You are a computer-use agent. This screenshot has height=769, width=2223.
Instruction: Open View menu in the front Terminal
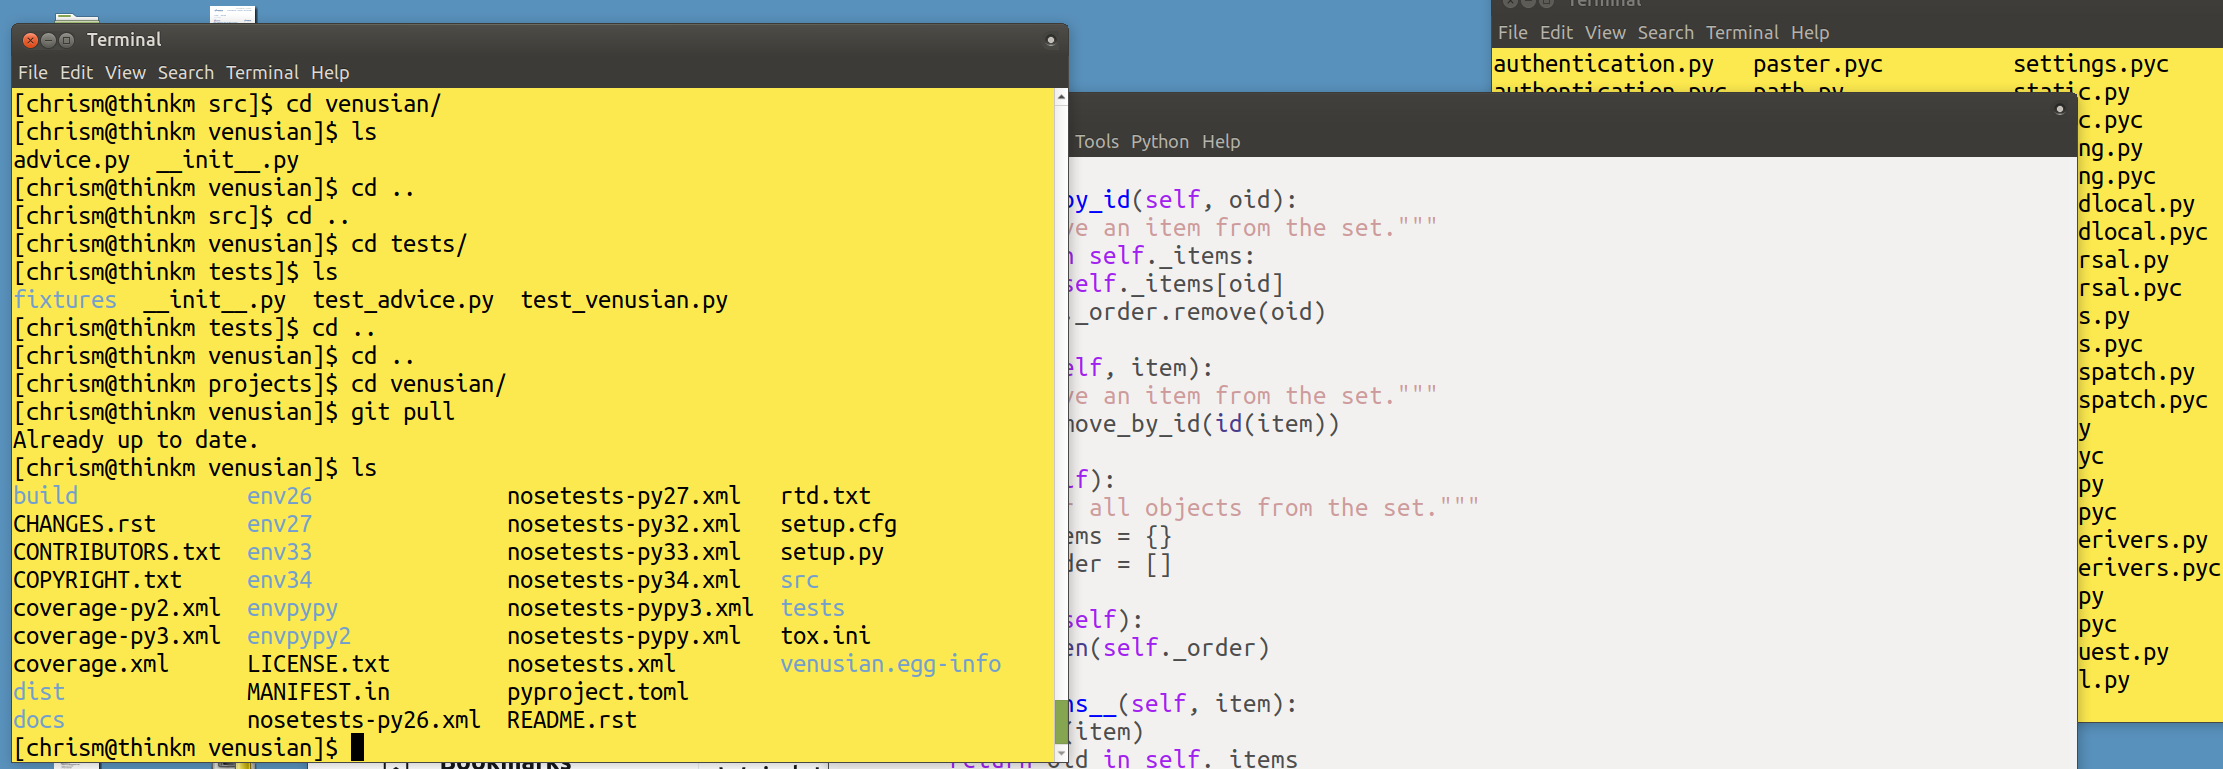[125, 73]
